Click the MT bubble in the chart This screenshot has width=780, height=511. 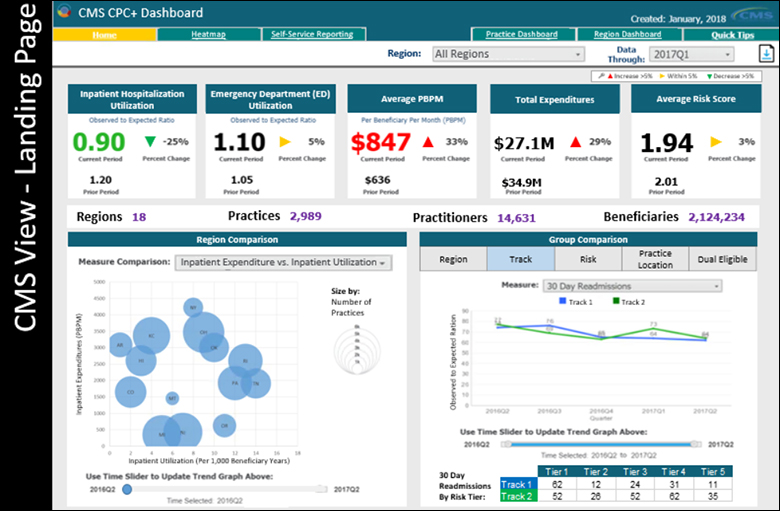(172, 398)
